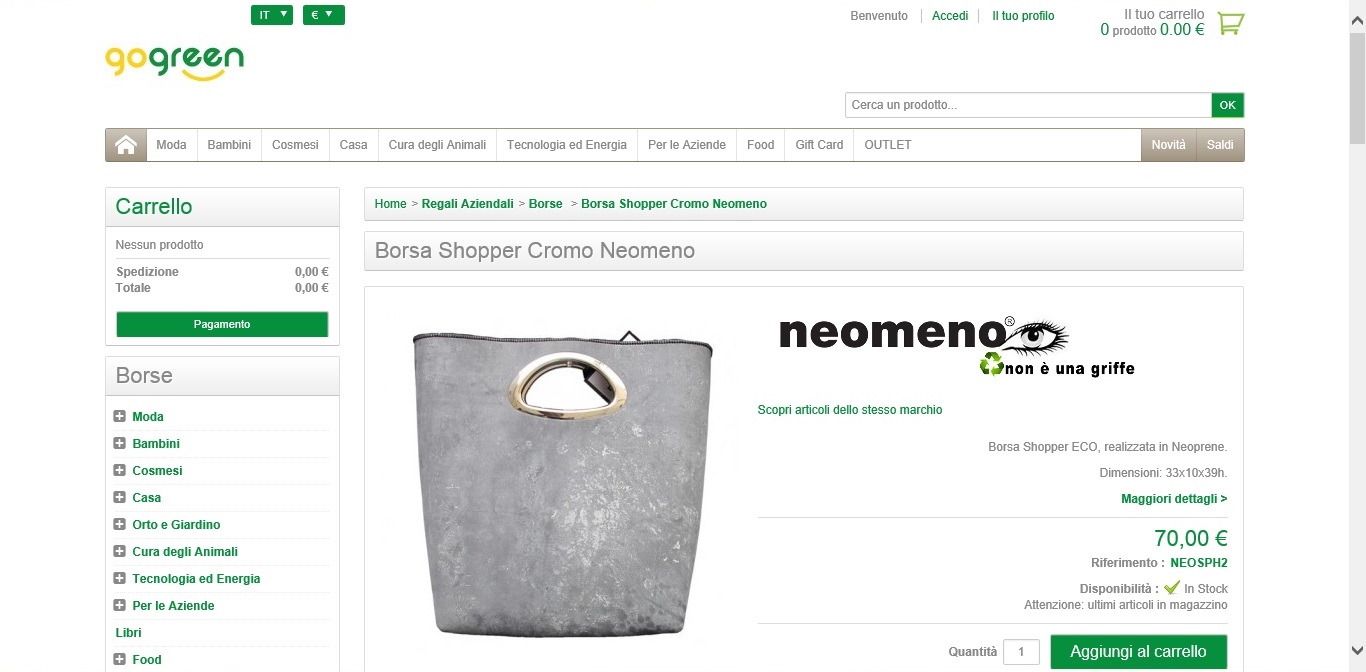1366x672 pixels.
Task: Open the IT language dropdown
Action: click(x=272, y=15)
